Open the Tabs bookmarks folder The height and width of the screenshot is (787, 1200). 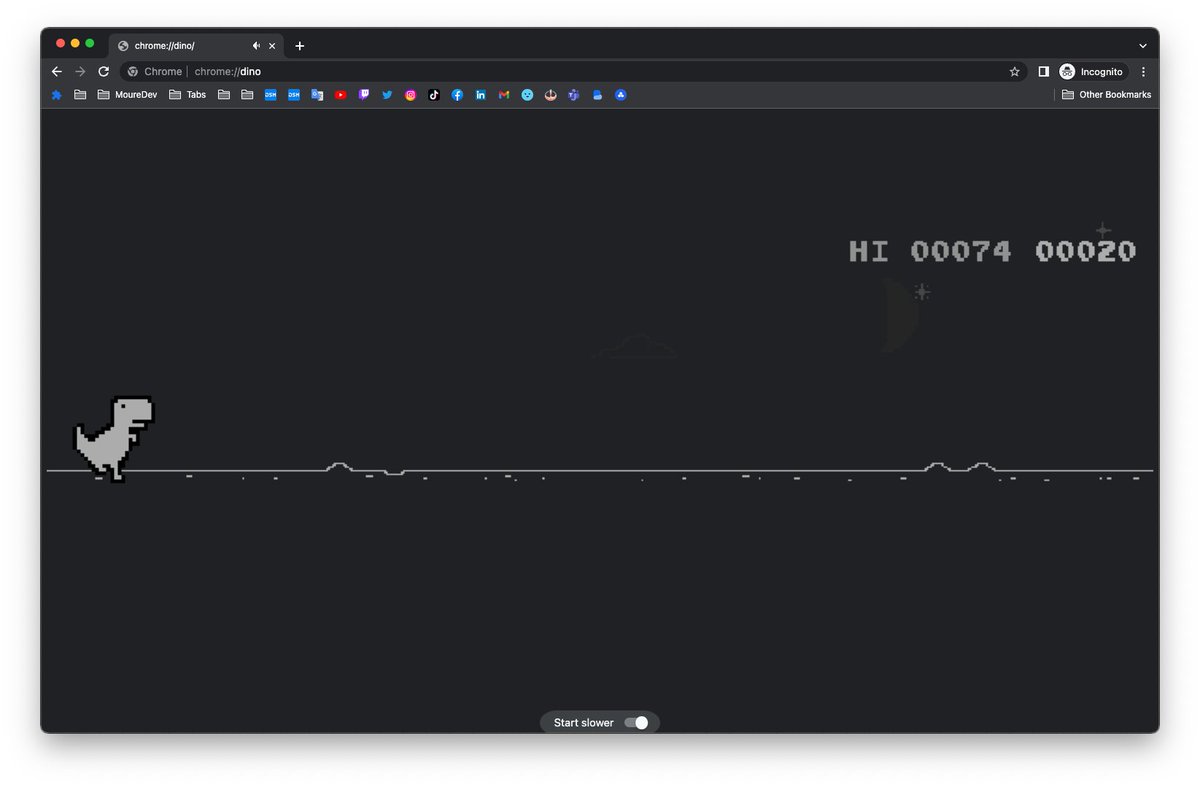pyautogui.click(x=187, y=95)
